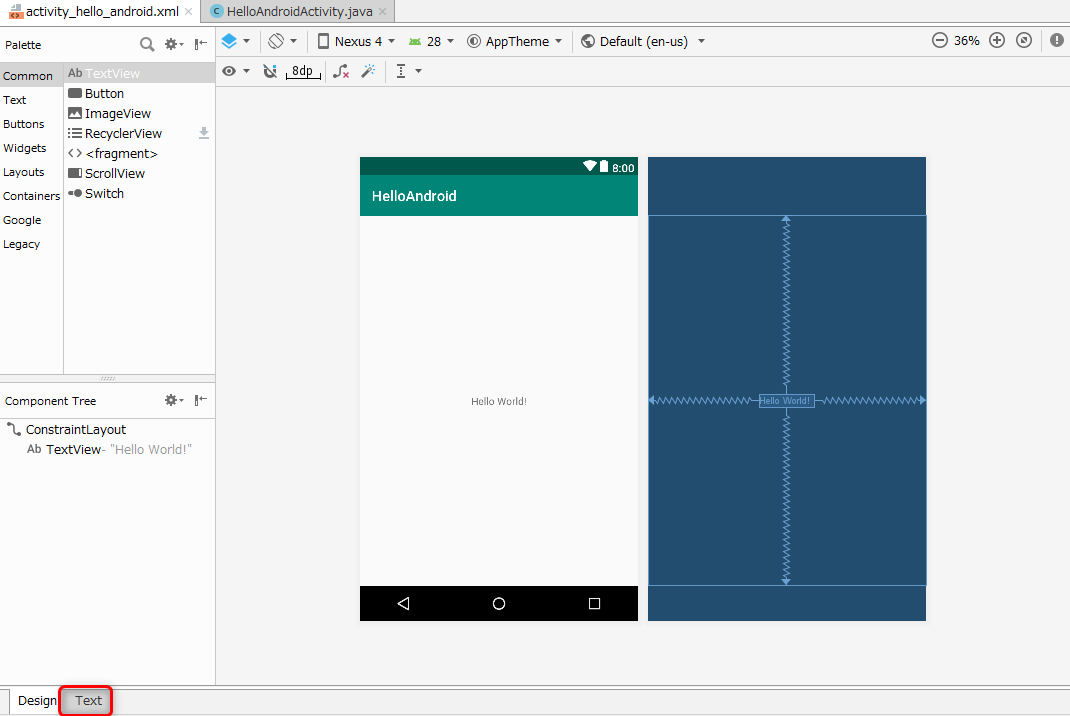Viewport: 1070px width, 716px height.
Task: Switch to the HelloAndroidActivity.java tab
Action: [298, 11]
